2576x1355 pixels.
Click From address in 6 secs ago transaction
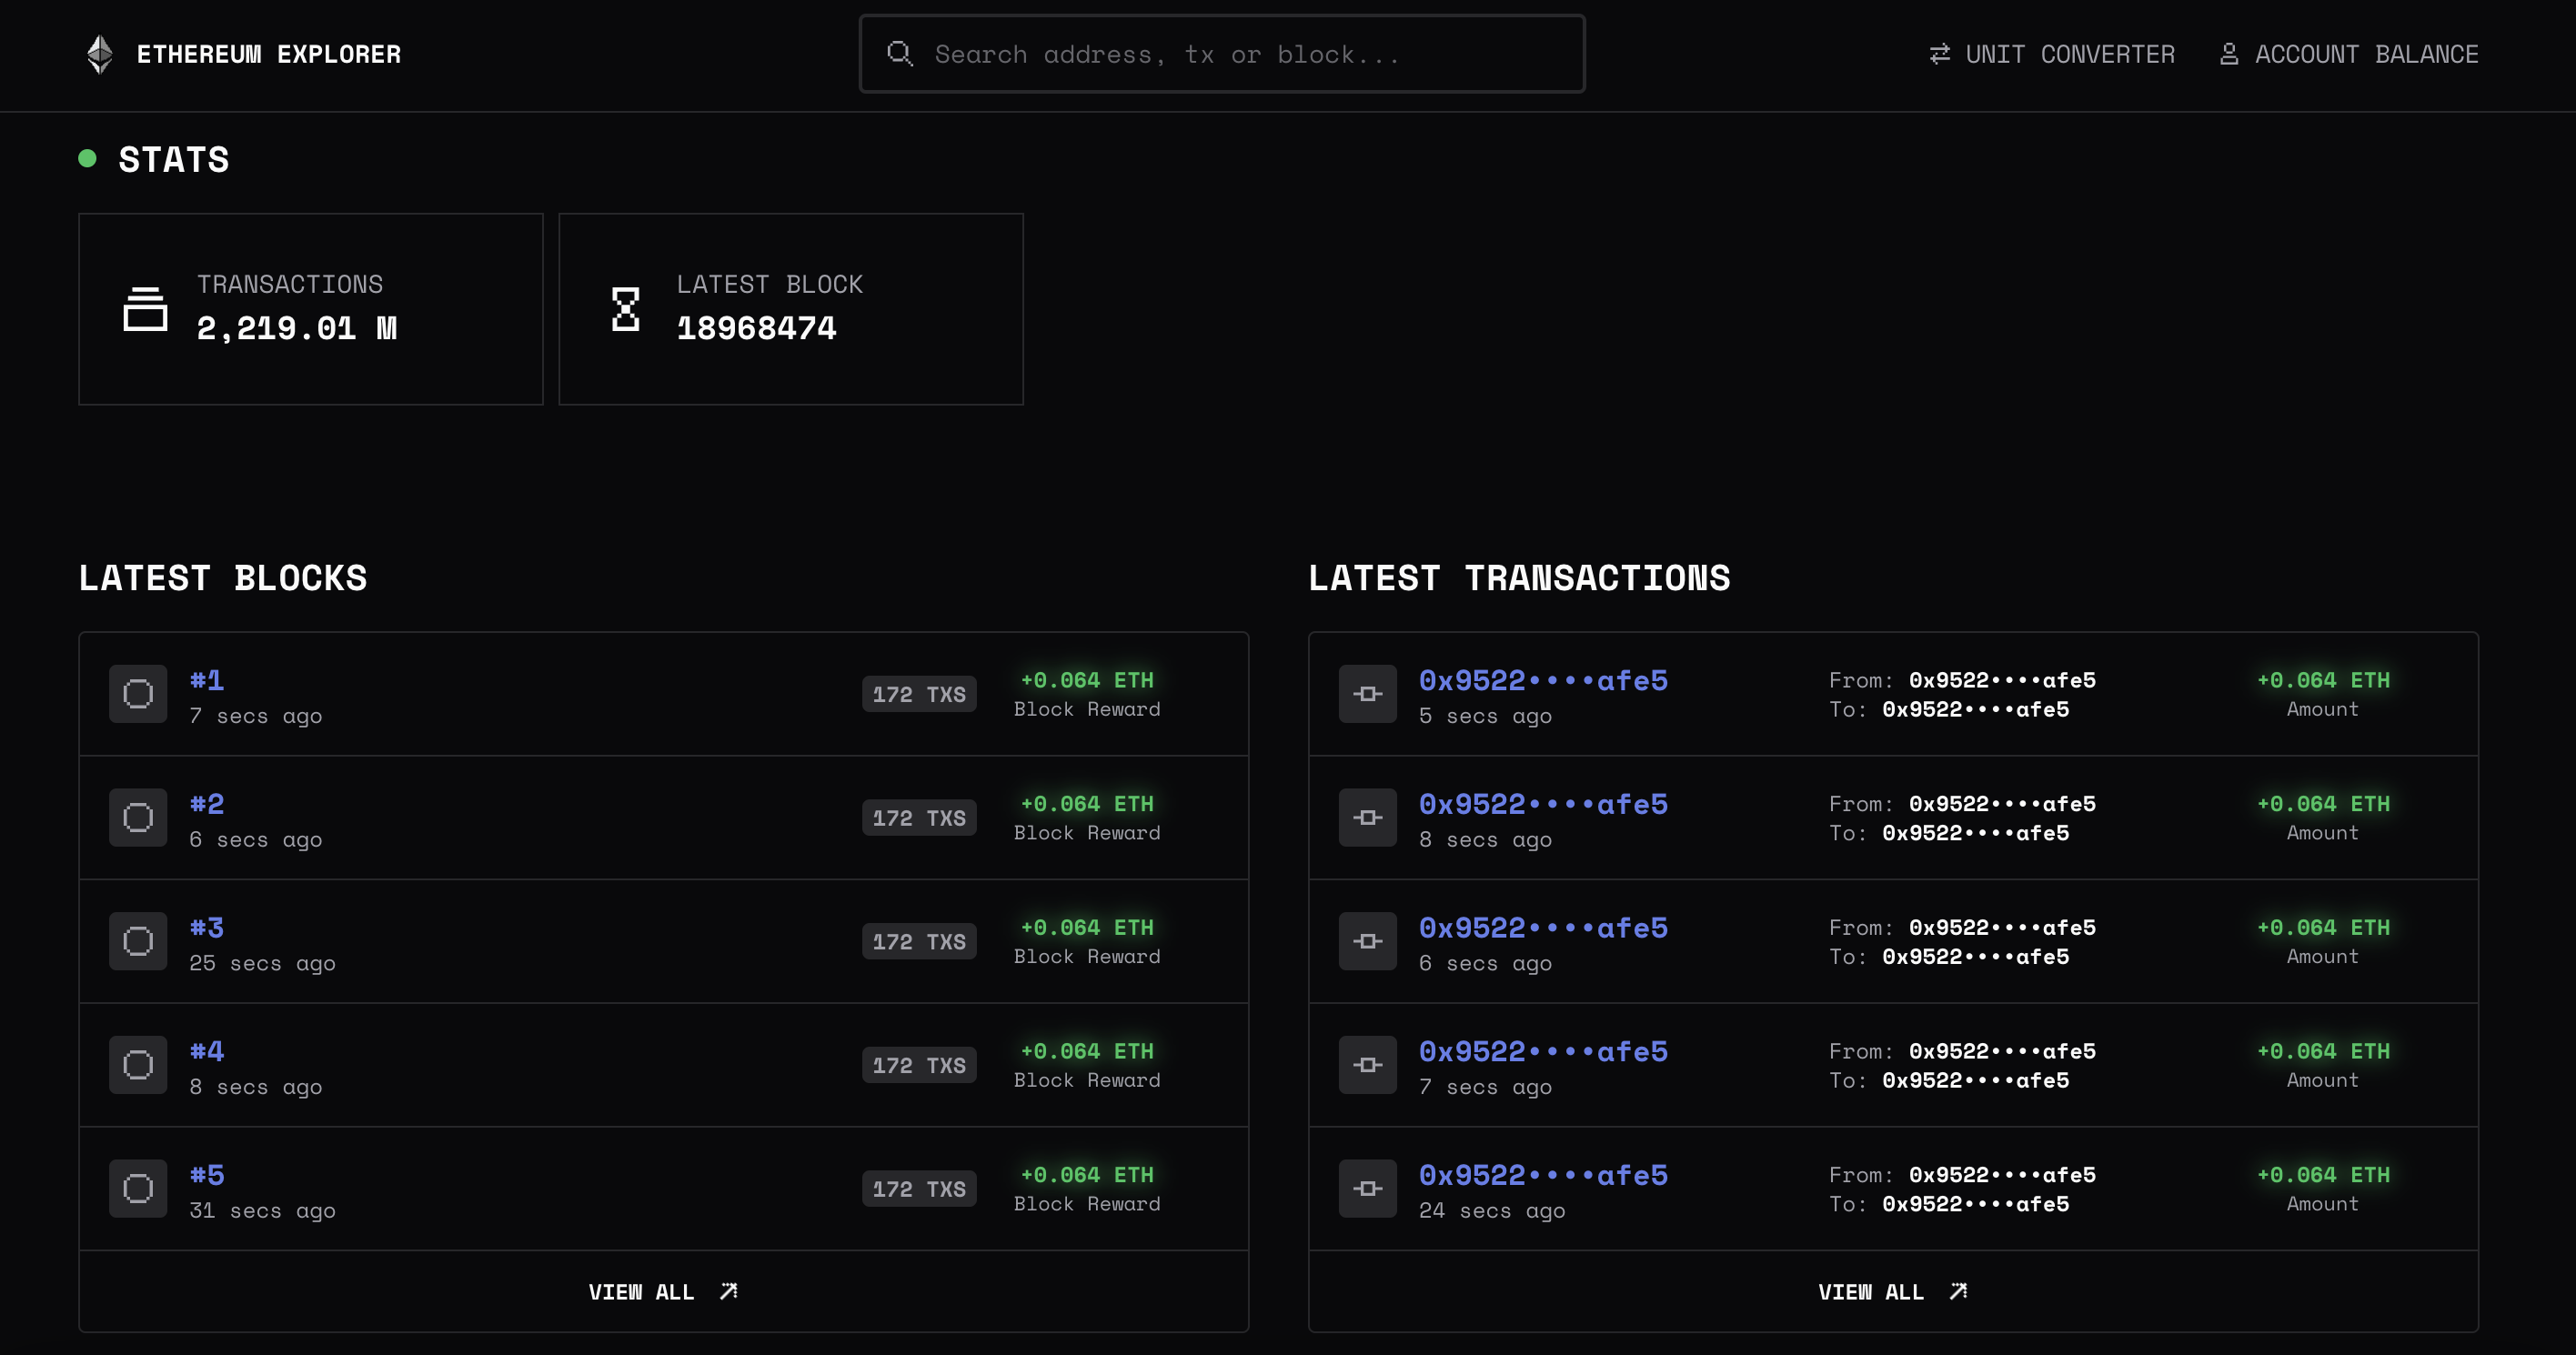coord(2001,927)
